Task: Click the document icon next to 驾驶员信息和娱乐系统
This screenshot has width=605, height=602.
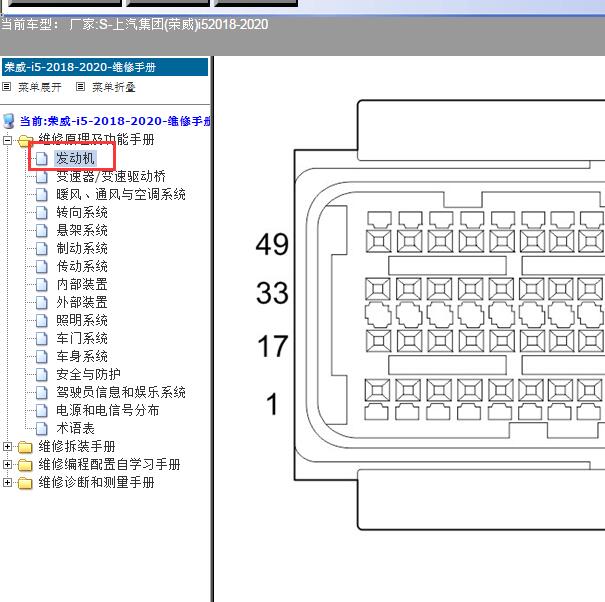Action: (x=42, y=392)
